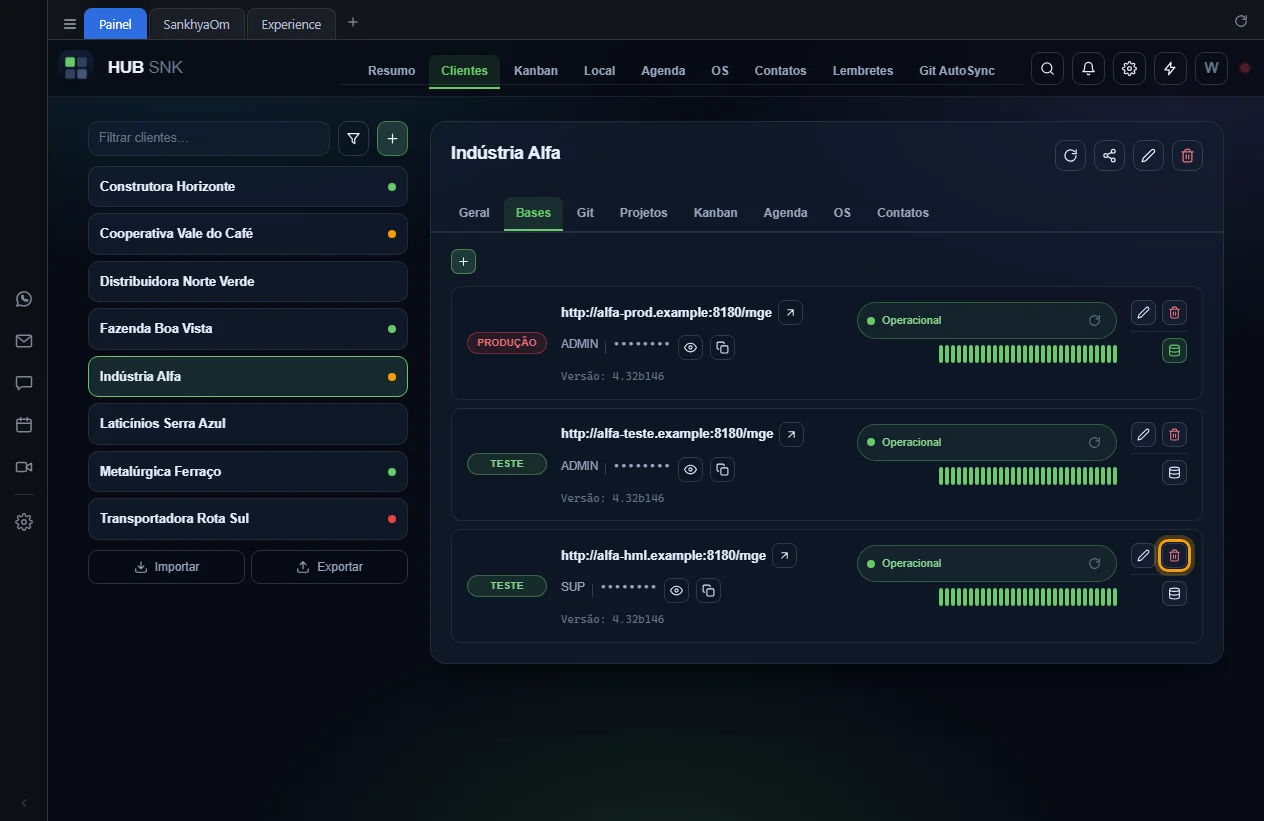Add a new client with the plus button

(x=392, y=139)
